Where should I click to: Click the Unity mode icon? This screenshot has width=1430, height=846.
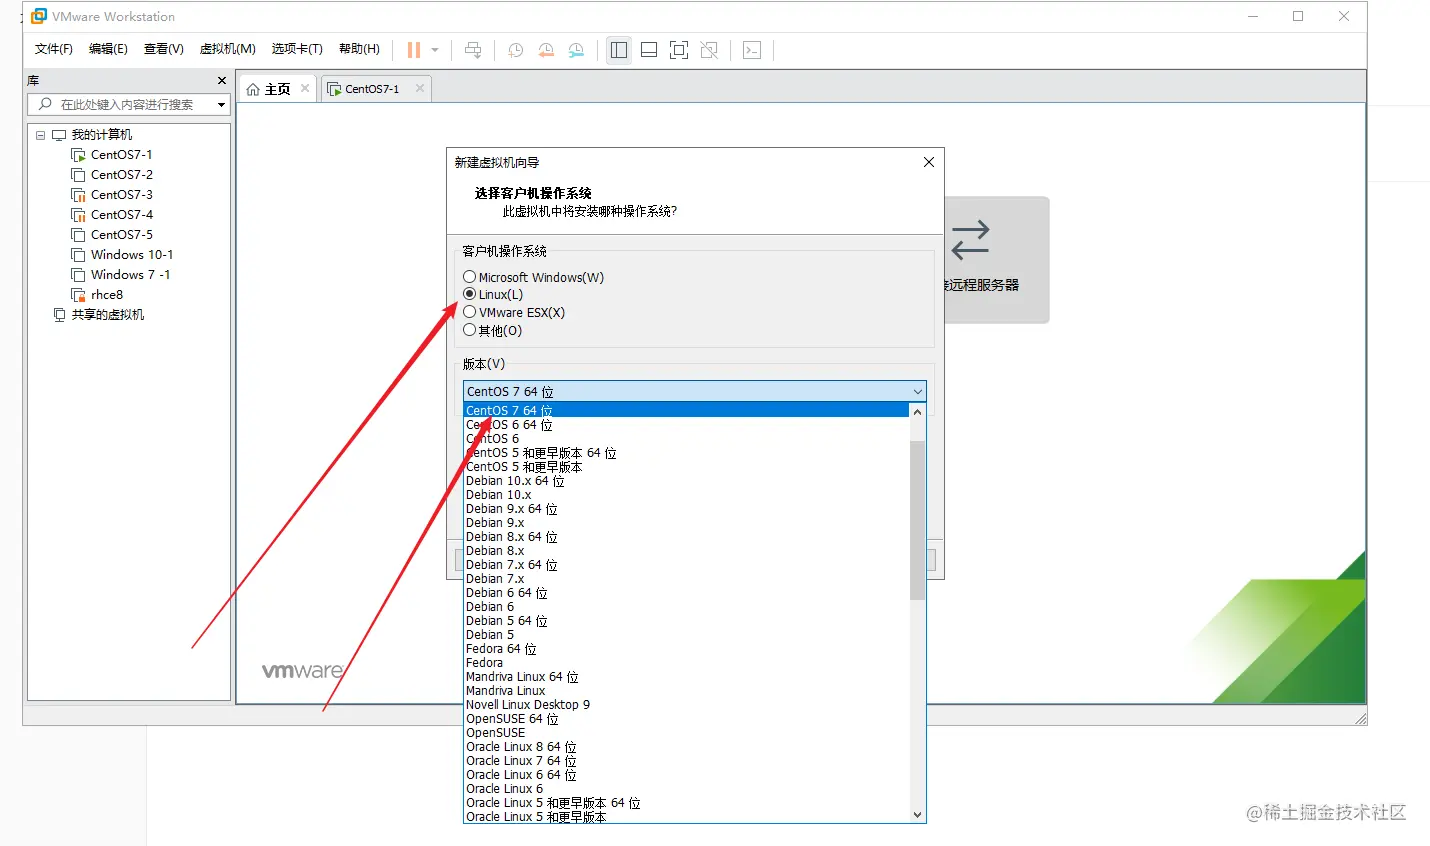click(709, 50)
